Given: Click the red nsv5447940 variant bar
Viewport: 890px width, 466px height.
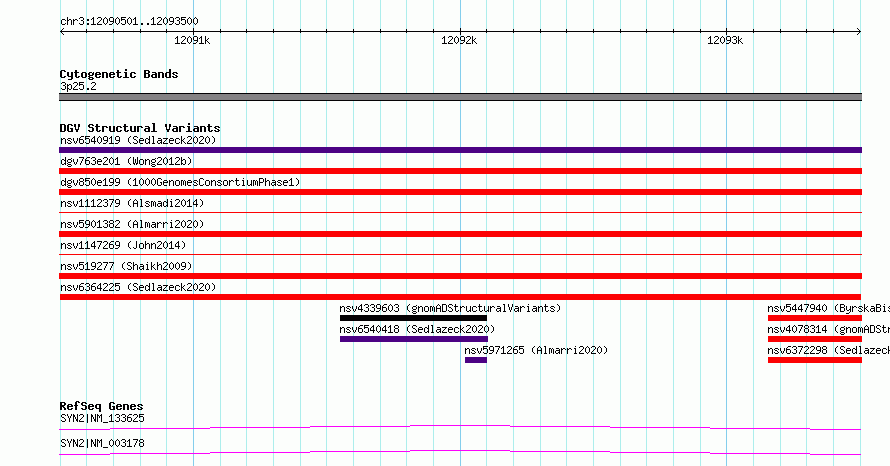Looking at the screenshot, I should coord(815,318).
